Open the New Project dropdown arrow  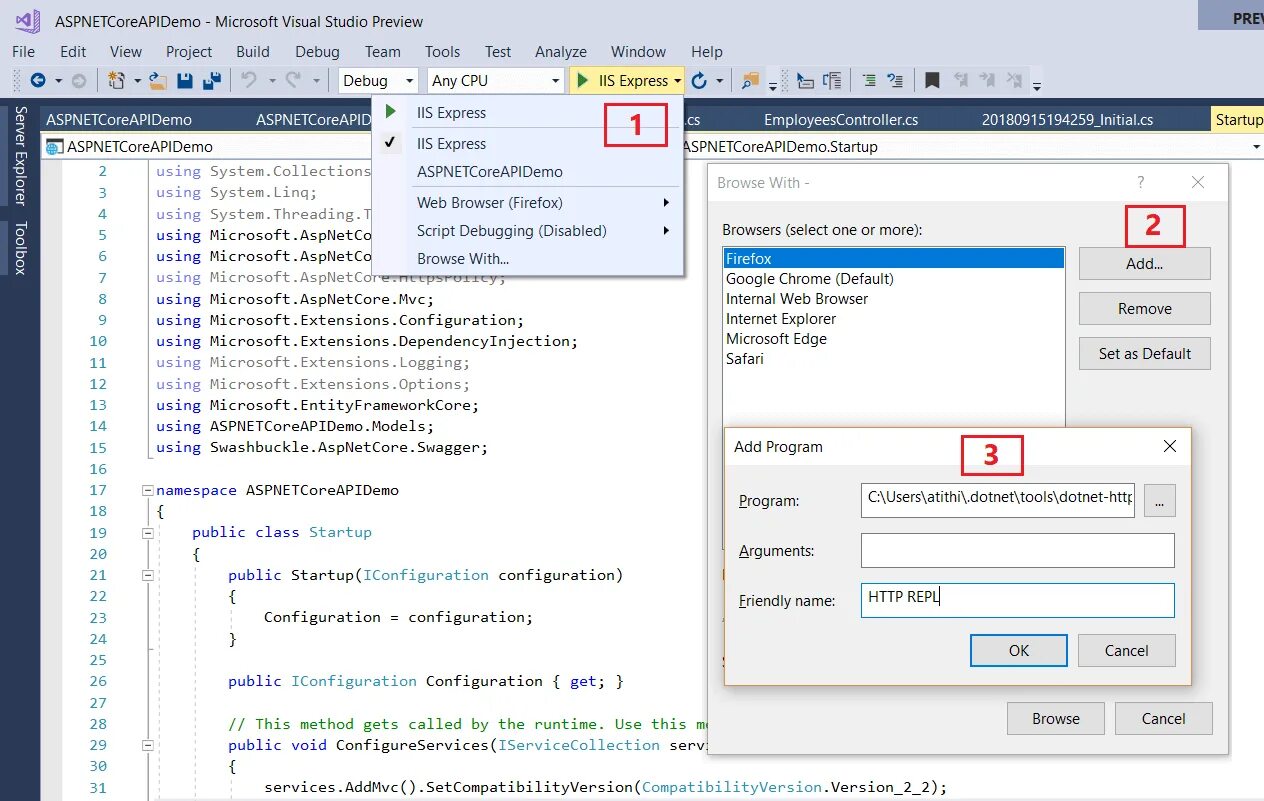pos(135,81)
